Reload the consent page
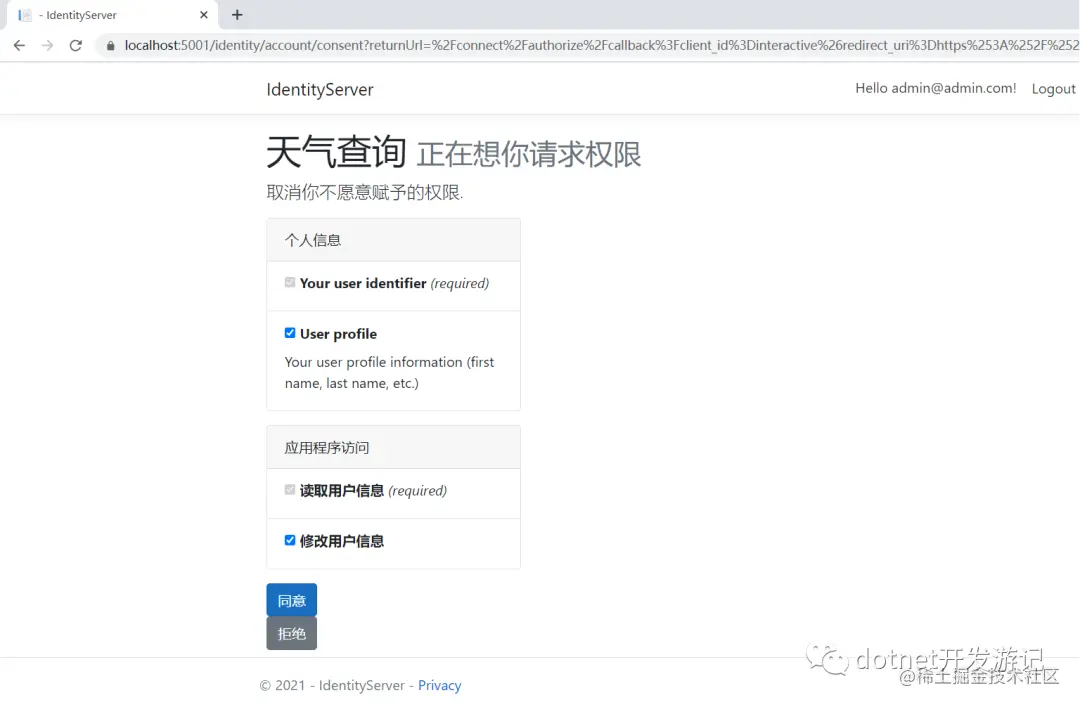Image resolution: width=1080 pixels, height=707 pixels. [76, 45]
